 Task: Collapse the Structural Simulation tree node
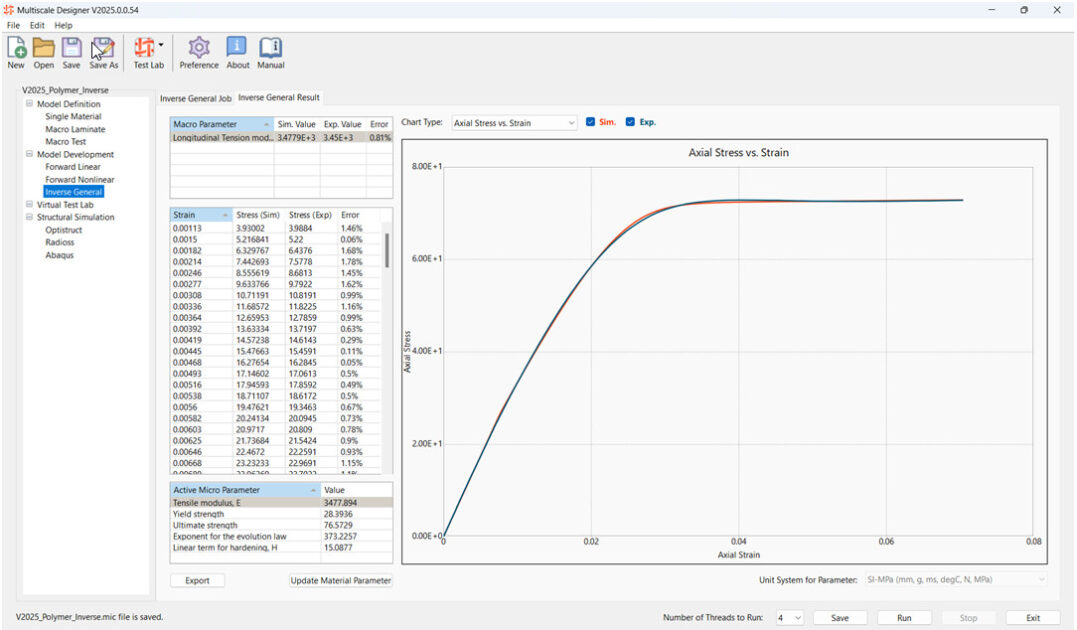point(29,217)
